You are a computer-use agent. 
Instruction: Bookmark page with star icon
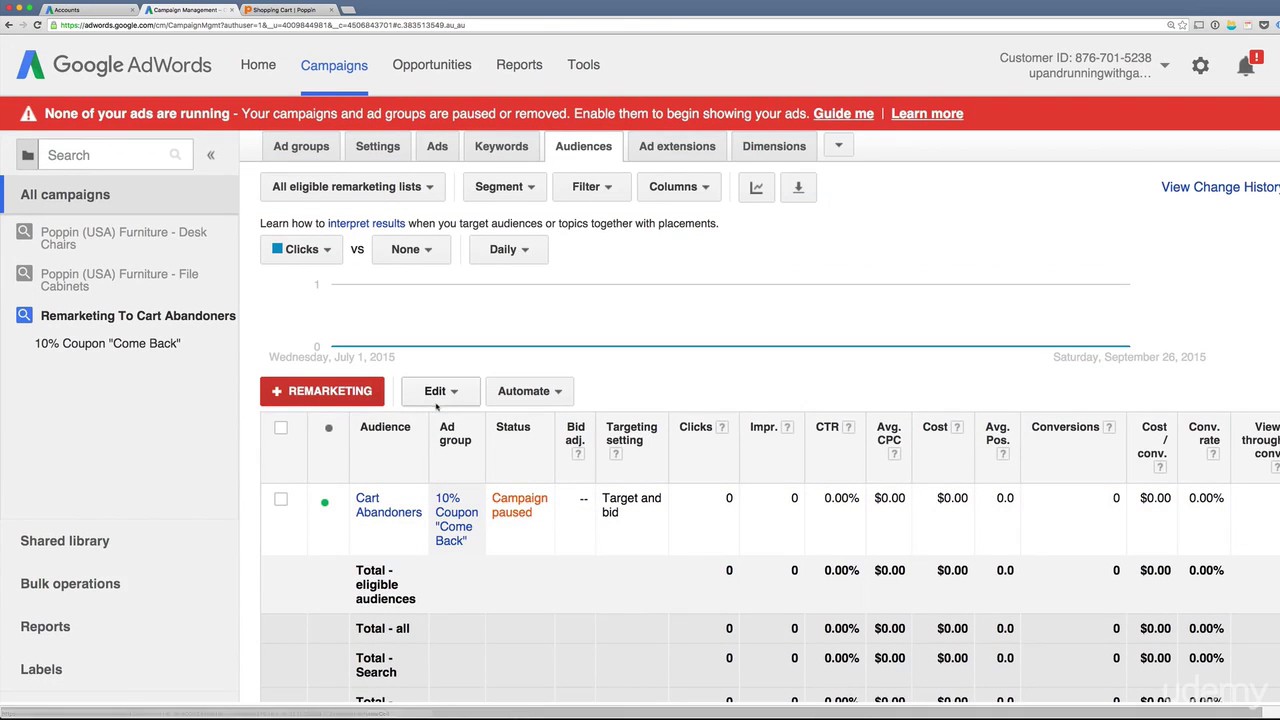[1184, 25]
